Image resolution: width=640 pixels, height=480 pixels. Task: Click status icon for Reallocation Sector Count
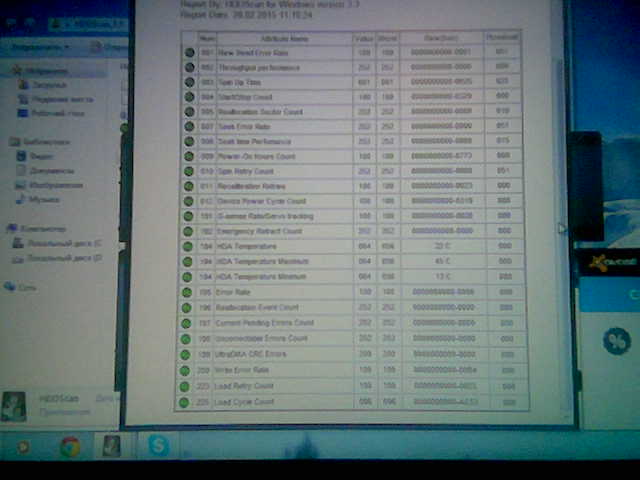[189, 111]
